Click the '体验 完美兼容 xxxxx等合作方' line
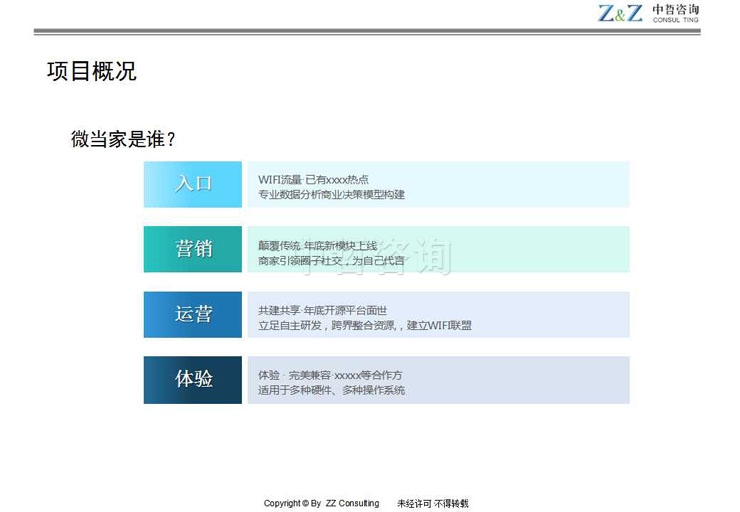 pyautogui.click(x=330, y=375)
